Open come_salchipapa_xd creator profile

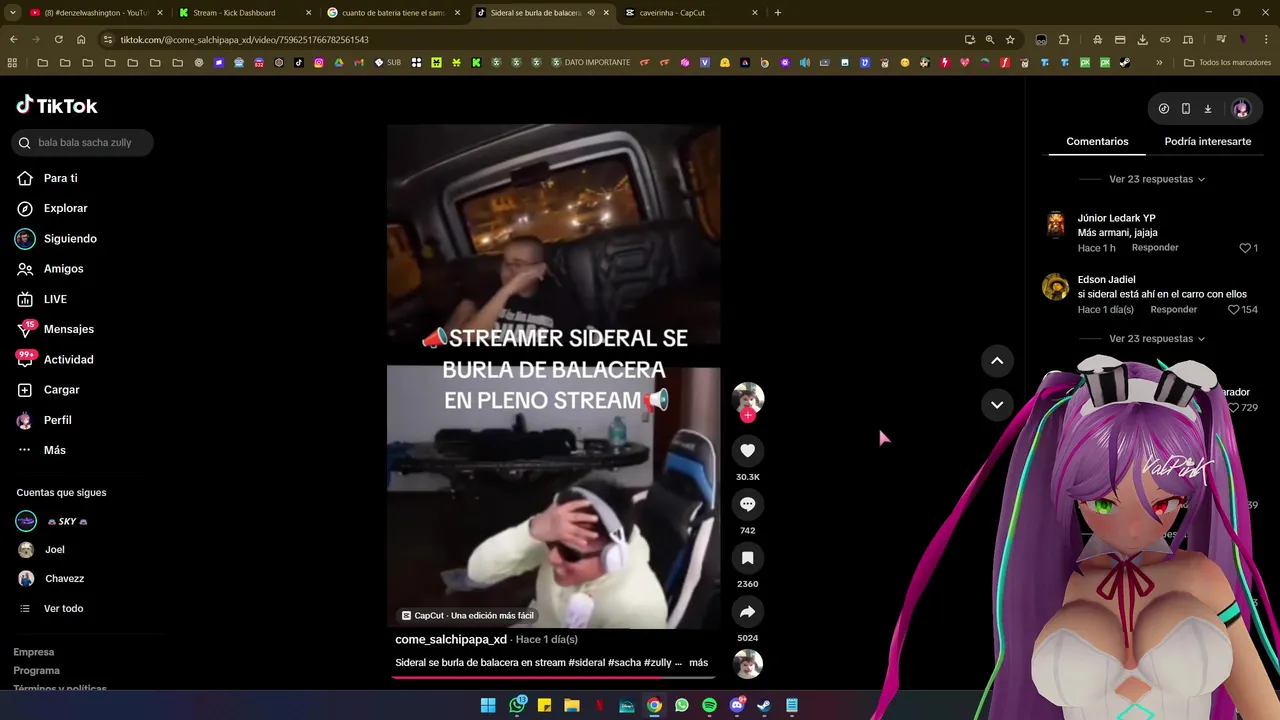(x=451, y=639)
